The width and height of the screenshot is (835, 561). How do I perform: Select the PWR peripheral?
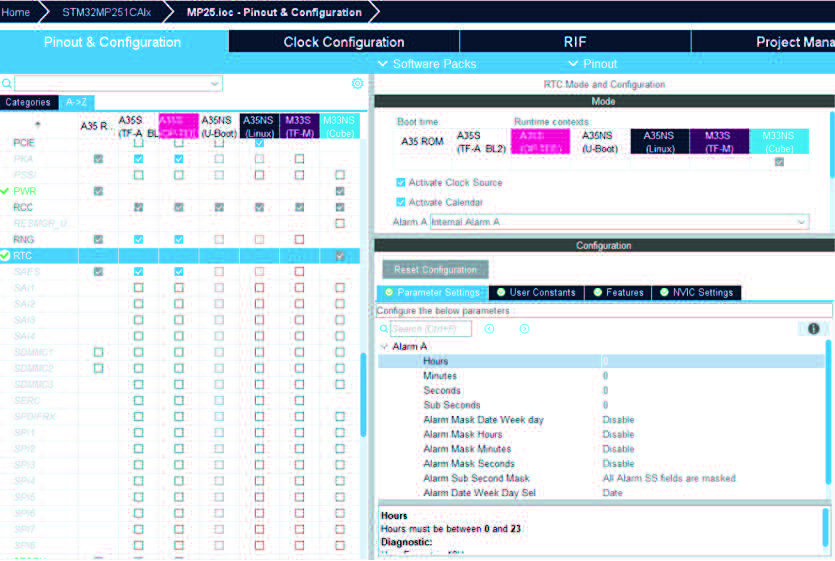click(x=24, y=191)
